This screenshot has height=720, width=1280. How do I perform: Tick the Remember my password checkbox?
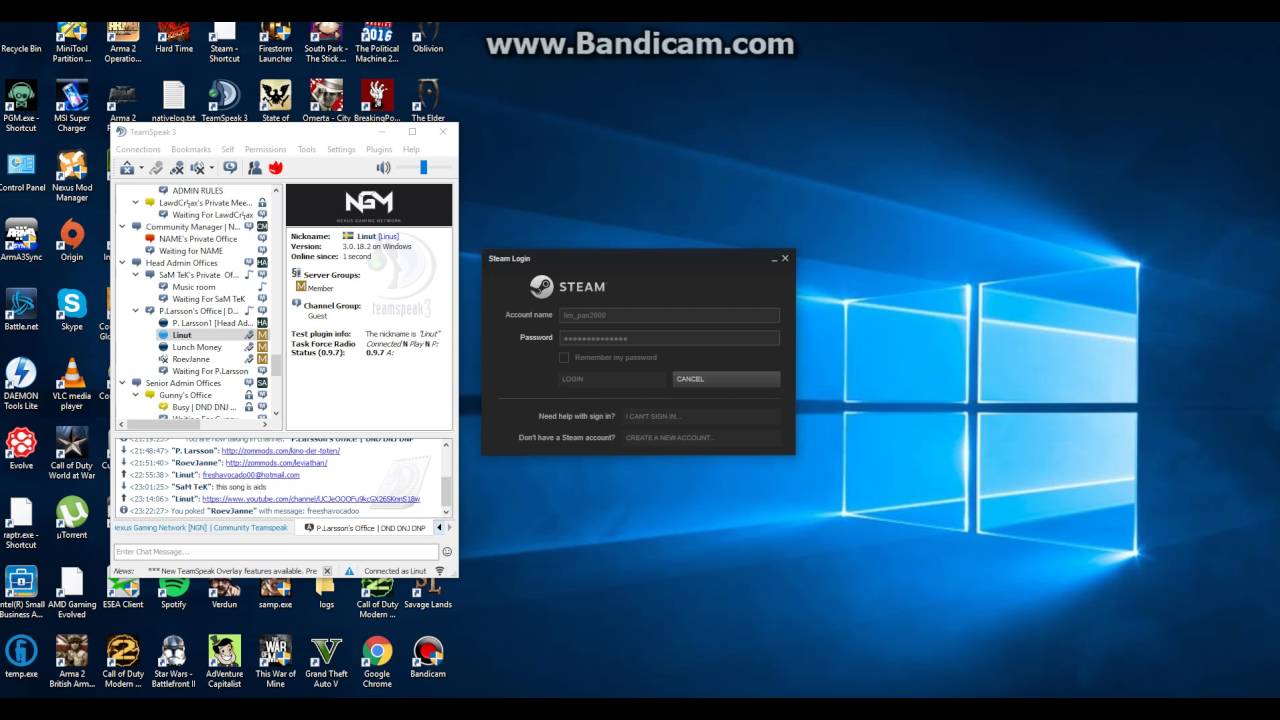564,357
